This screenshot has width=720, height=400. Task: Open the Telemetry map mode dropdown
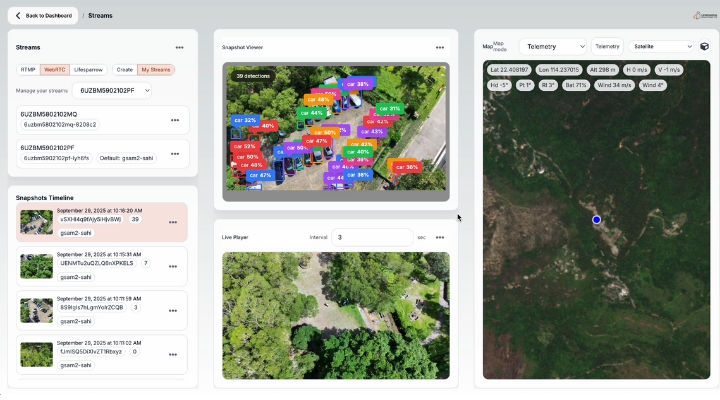coord(553,46)
